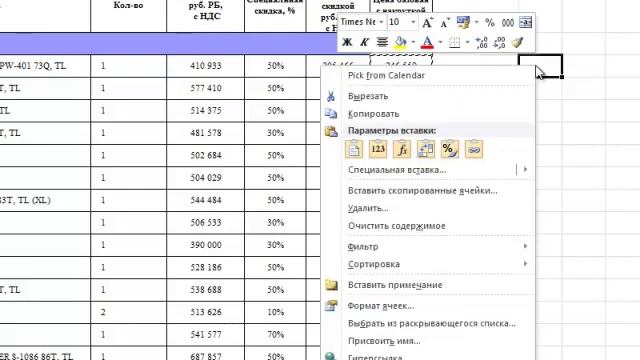Screen dimensions: 640x360
Task: Click merge and center icon
Action: (525, 22)
